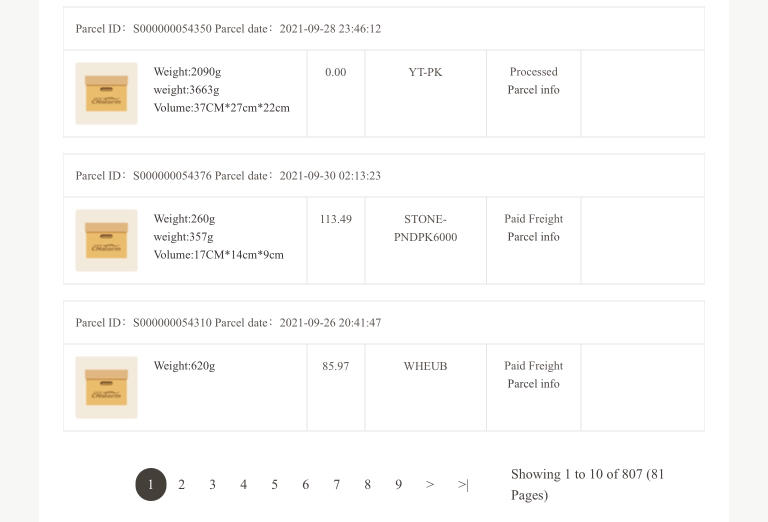Go to page 3
Viewport: 768px width, 522px height.
[x=212, y=485]
